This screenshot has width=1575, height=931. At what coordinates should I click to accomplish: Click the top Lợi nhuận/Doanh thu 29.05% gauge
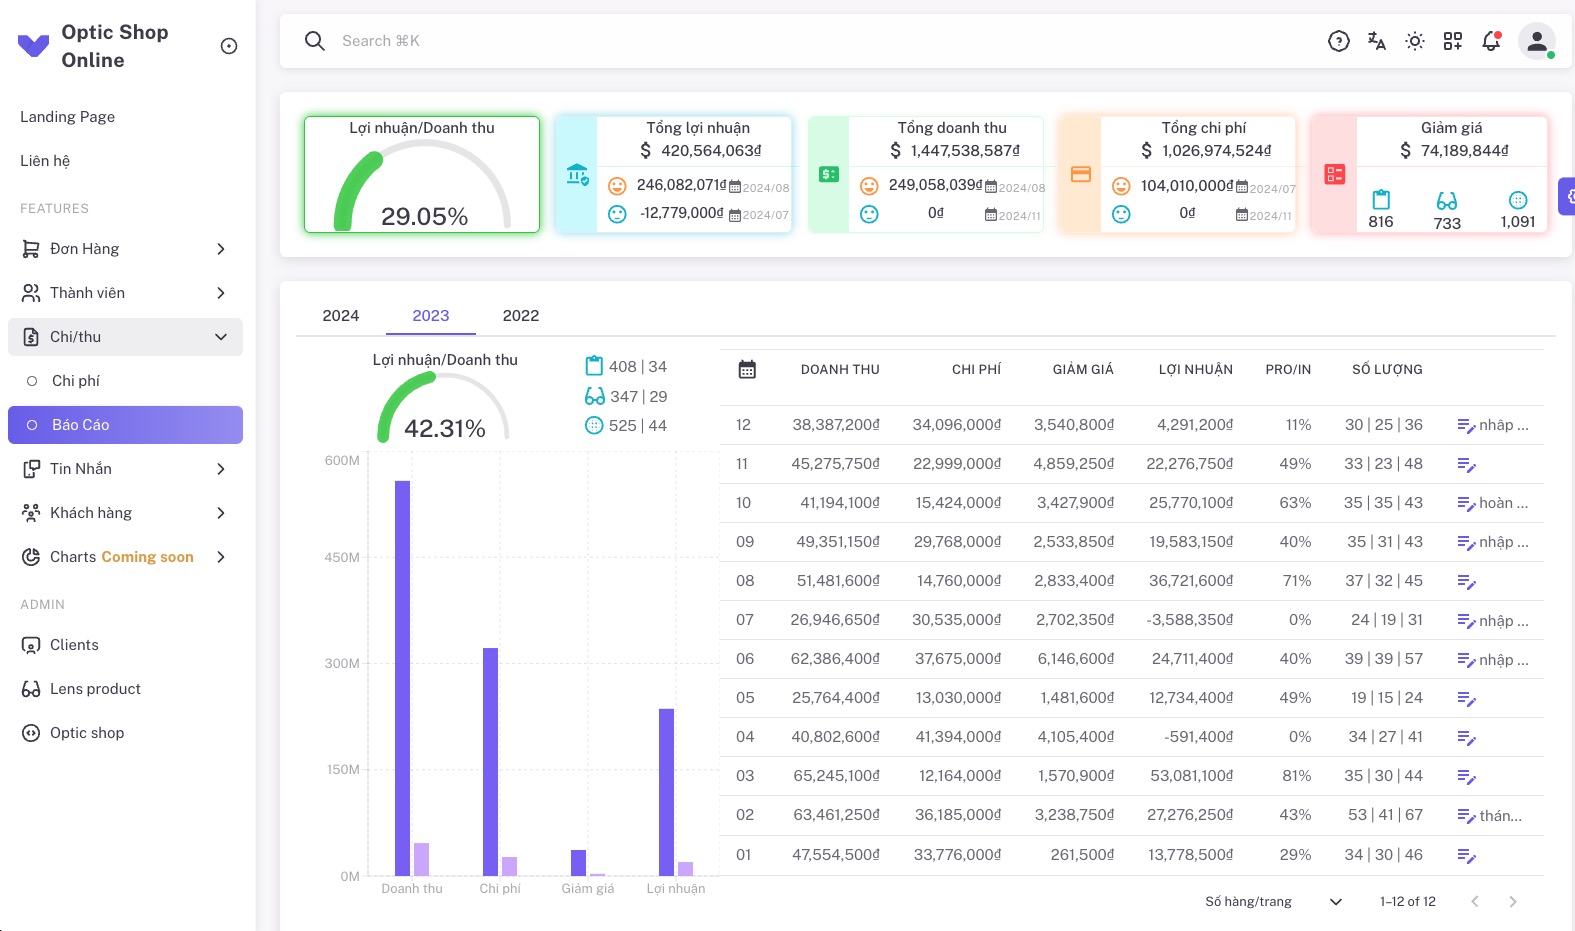coord(422,186)
